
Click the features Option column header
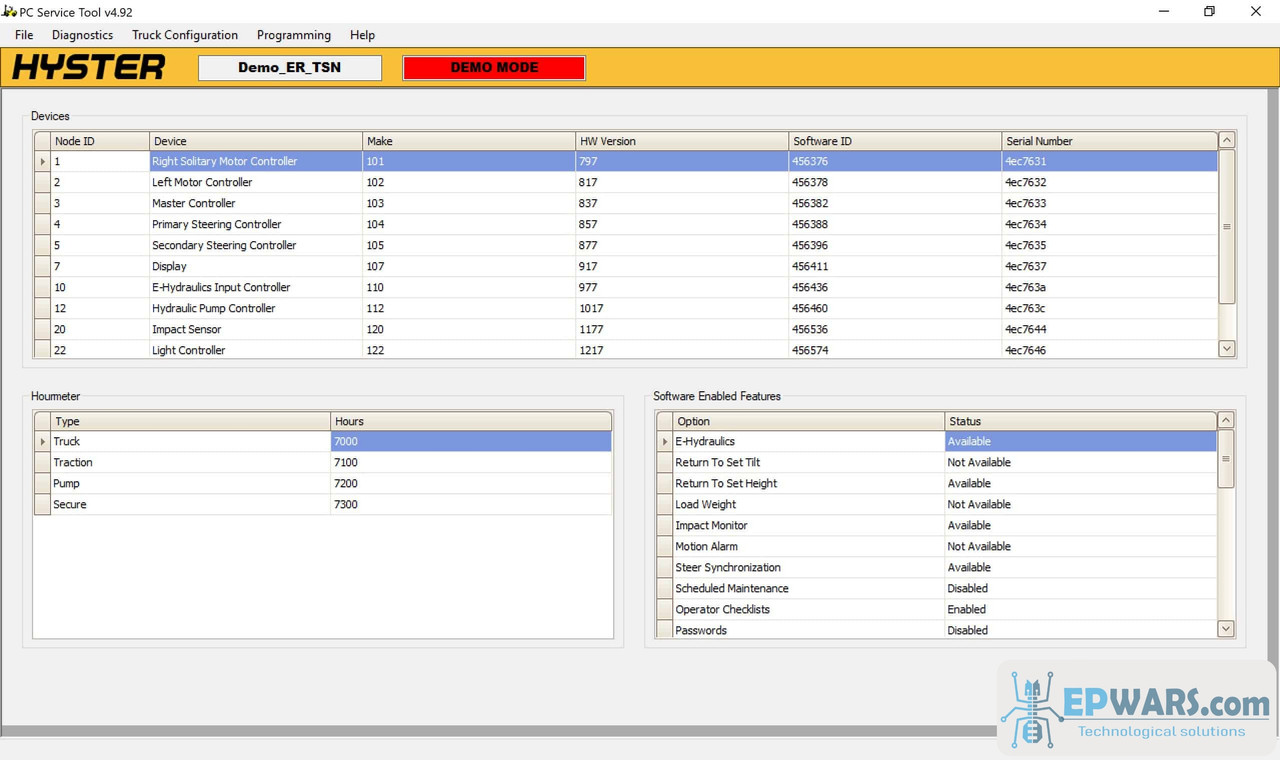808,421
